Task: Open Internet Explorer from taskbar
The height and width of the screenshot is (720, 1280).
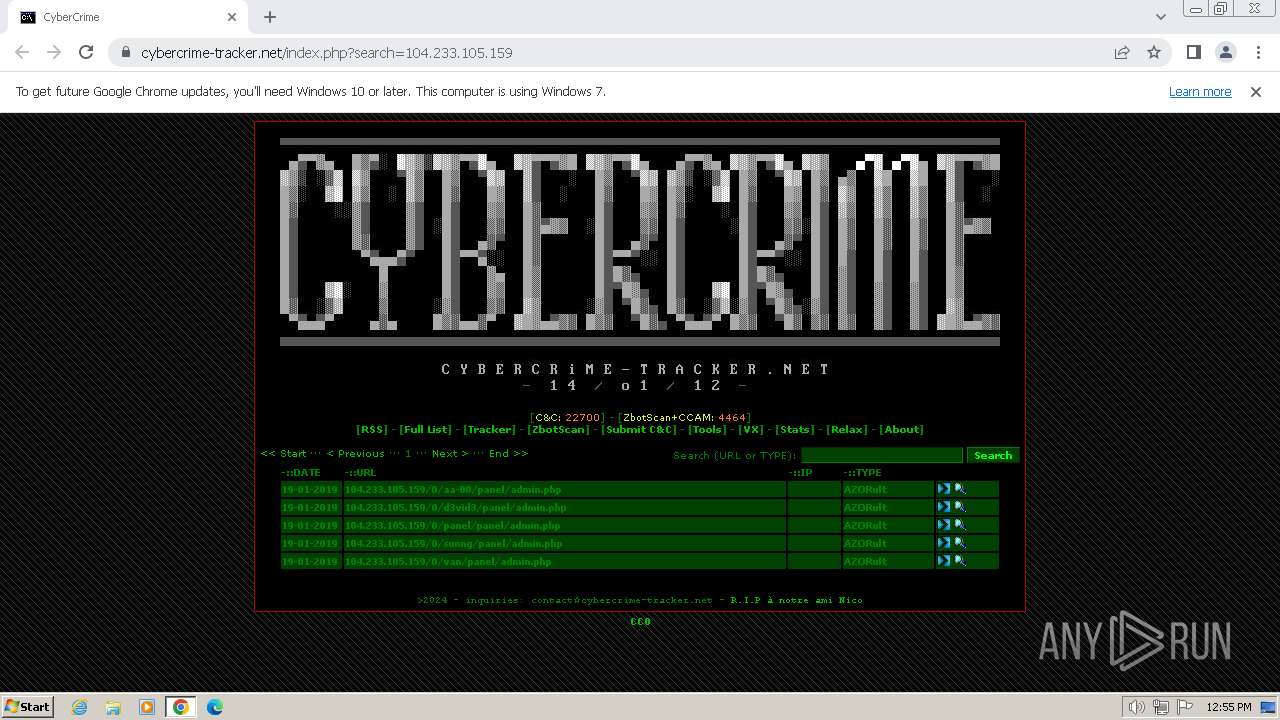Action: coord(79,707)
